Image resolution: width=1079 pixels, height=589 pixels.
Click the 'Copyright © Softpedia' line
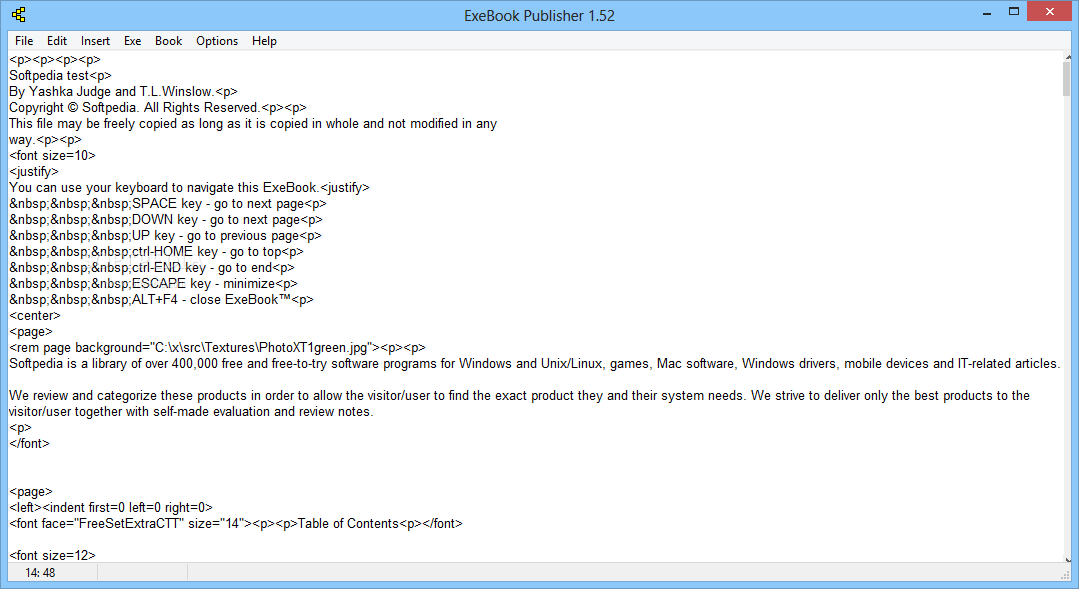158,107
